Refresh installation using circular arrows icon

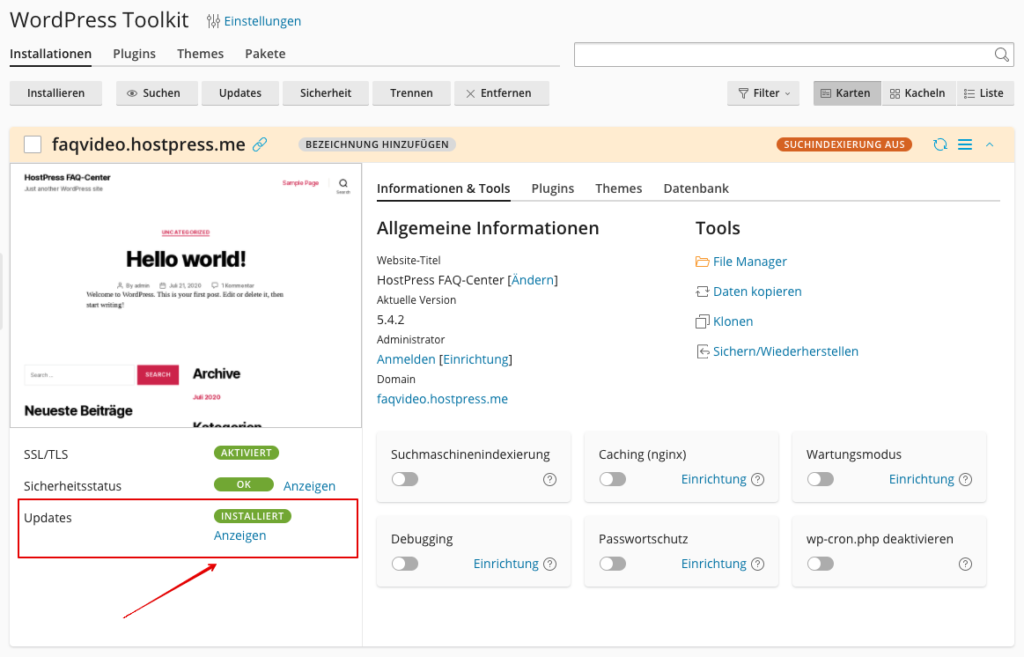tap(940, 144)
